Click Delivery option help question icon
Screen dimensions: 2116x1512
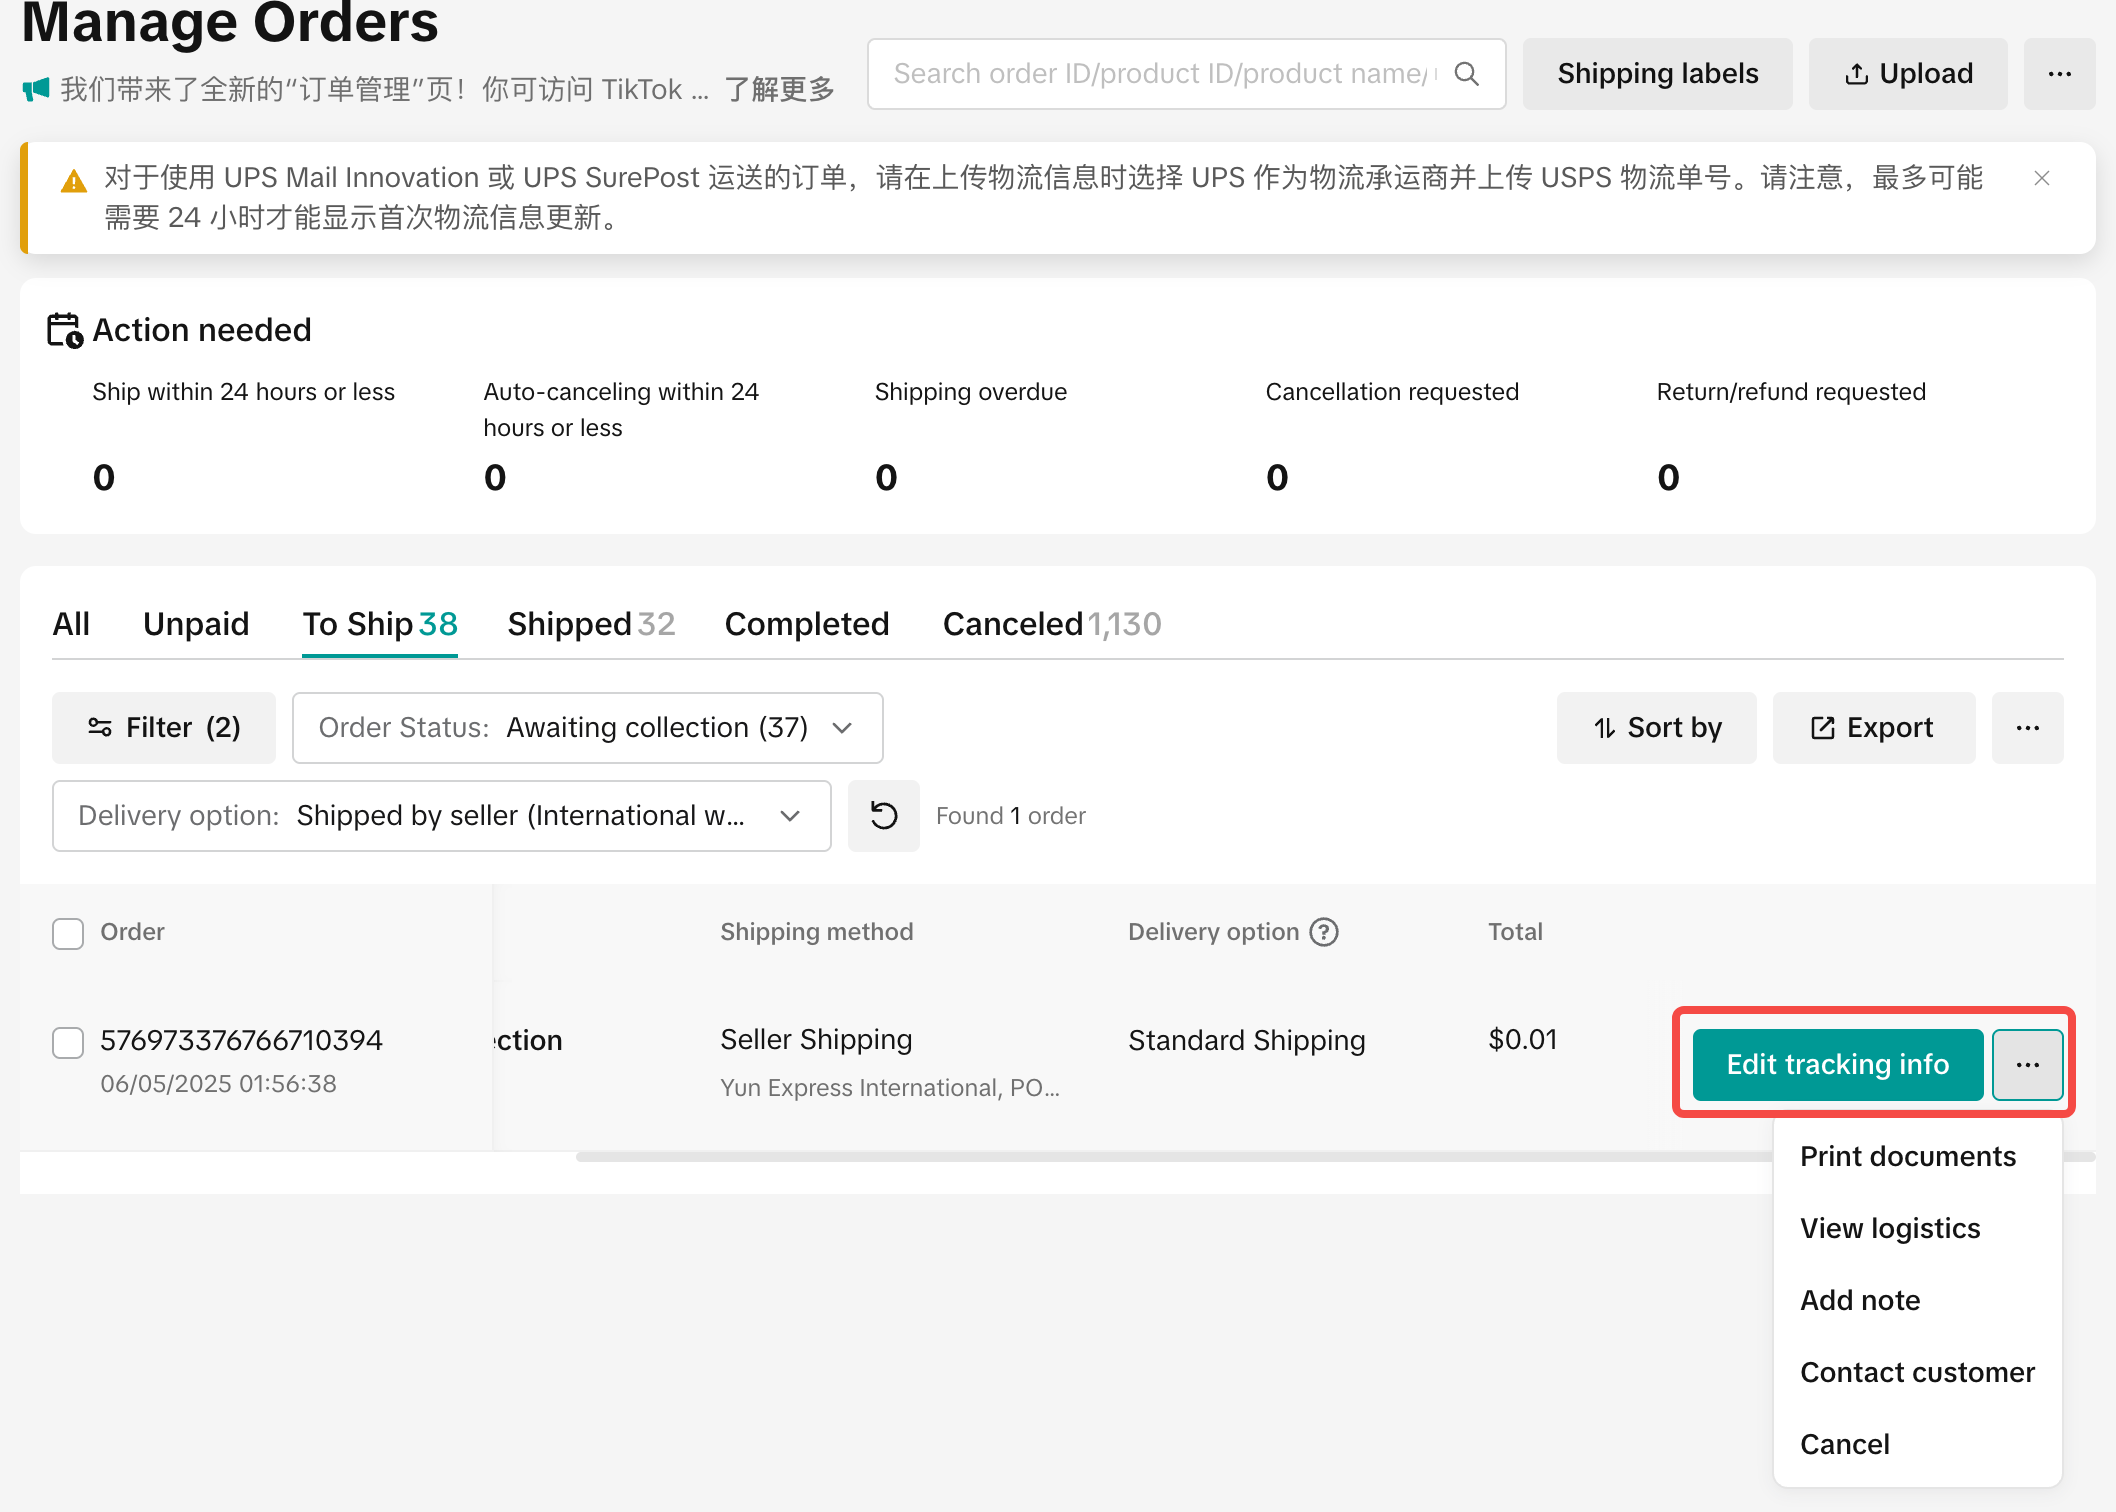(x=1324, y=932)
